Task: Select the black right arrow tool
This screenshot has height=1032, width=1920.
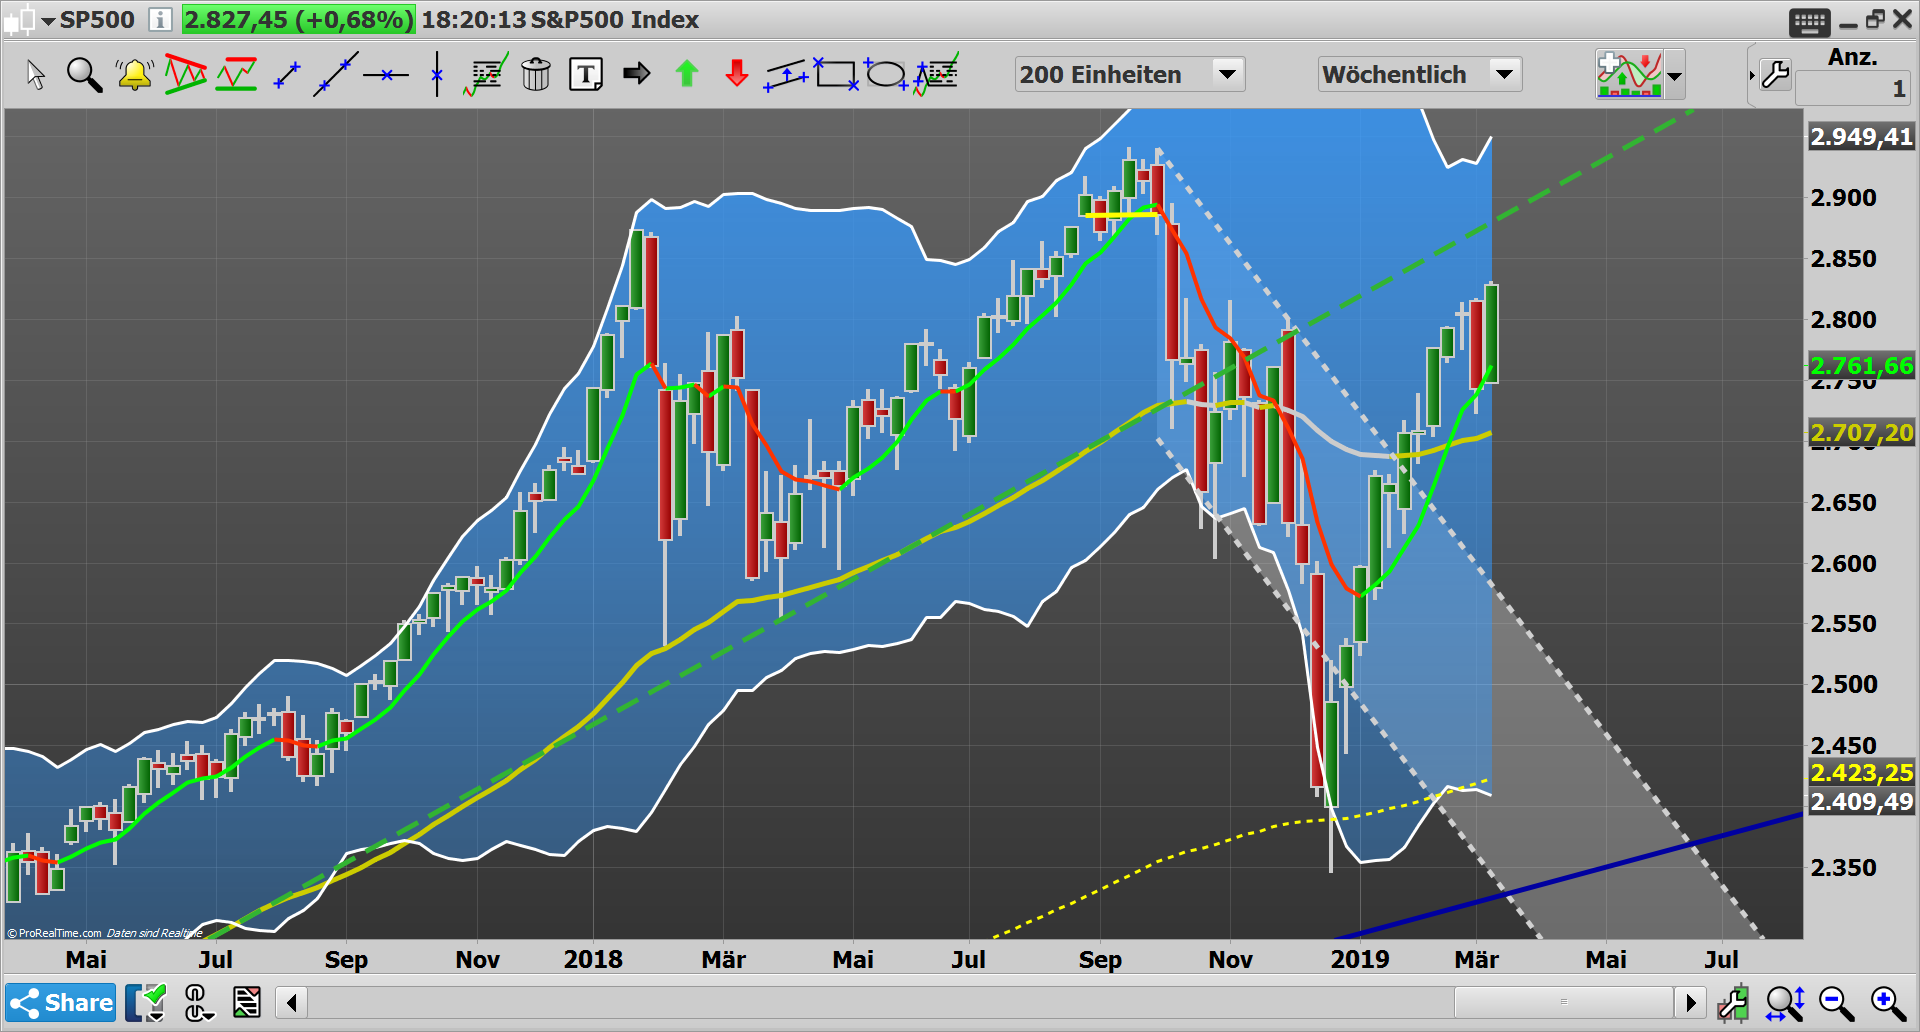Action: pyautogui.click(x=636, y=73)
